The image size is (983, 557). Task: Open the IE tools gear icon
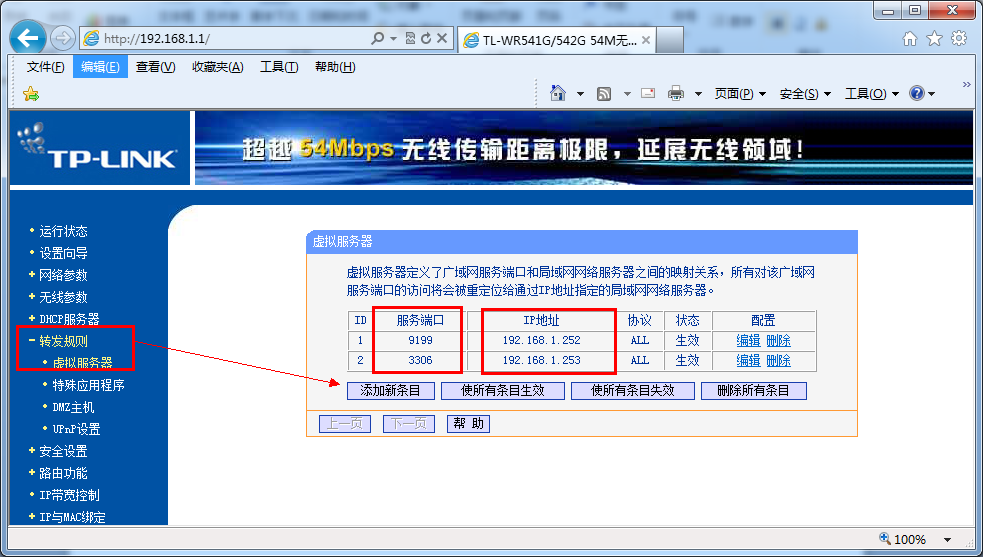(959, 39)
